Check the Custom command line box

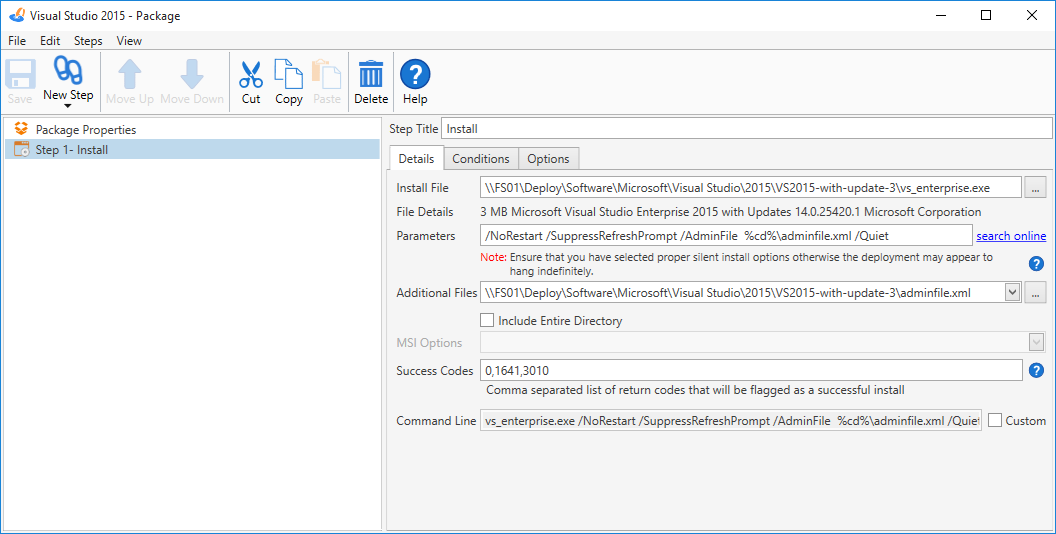tap(995, 421)
